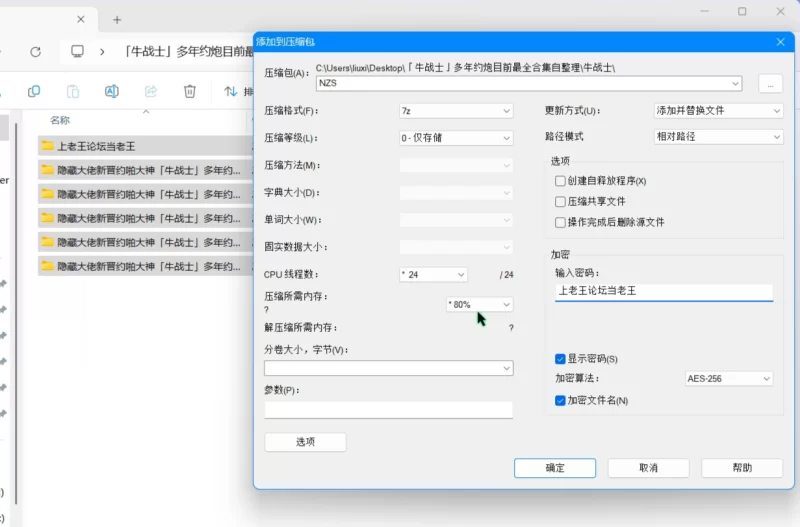
Task: Open the memory usage dropdown showing 80%
Action: point(479,305)
